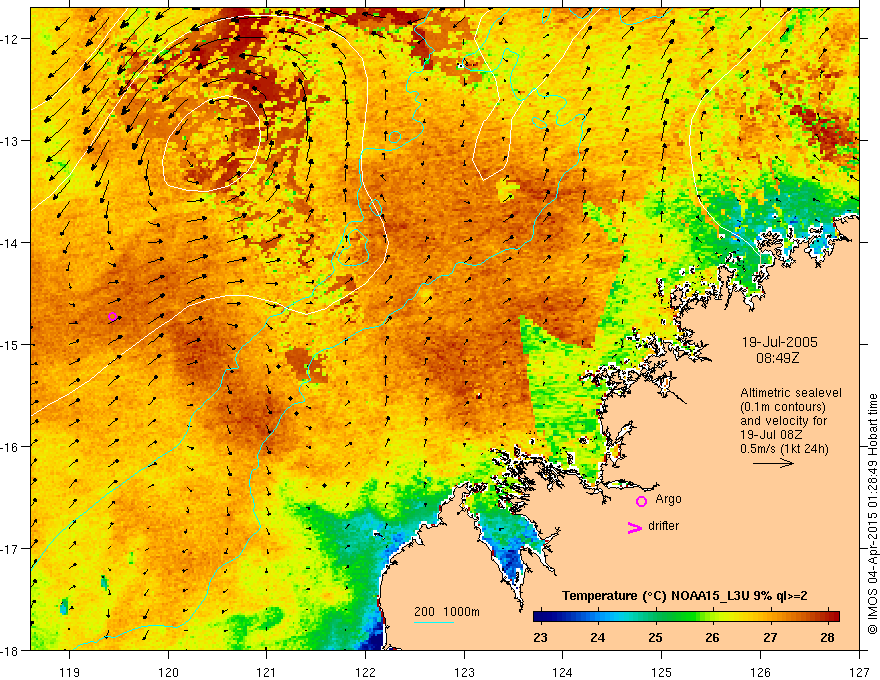Click the 'Temperature (°C) NOAA15_L3U 9% ql>=2' title
This screenshot has height=680, width=880.
click(685, 596)
